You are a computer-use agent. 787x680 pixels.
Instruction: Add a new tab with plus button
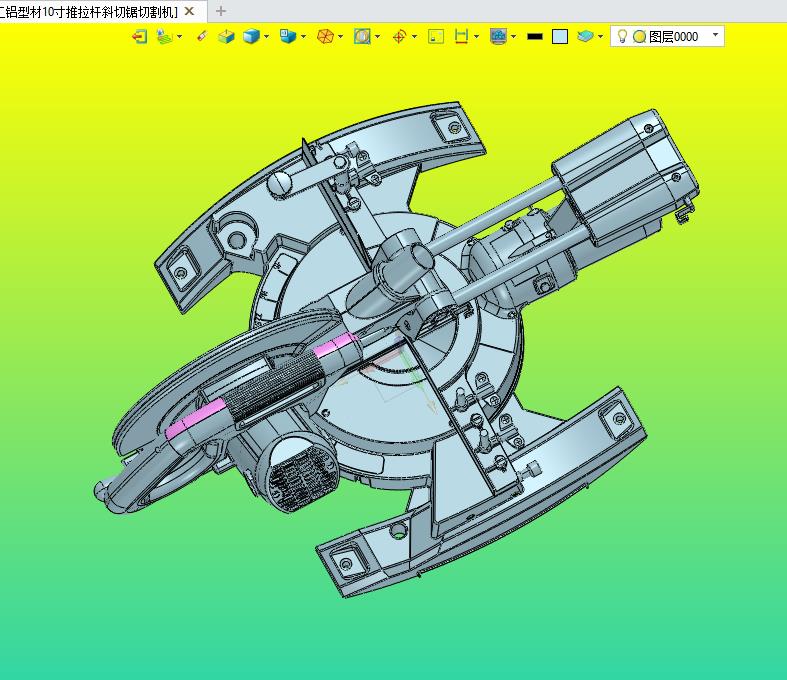220,11
